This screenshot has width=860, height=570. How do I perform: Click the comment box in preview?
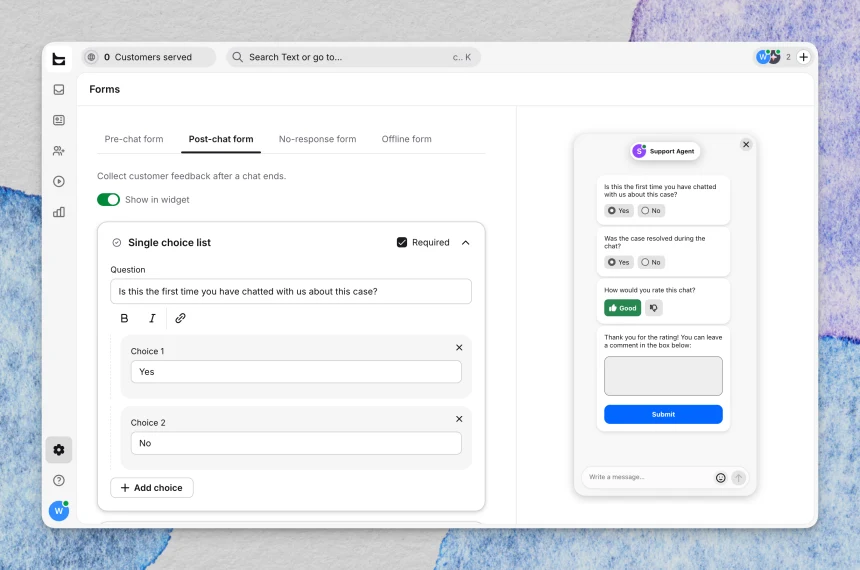(x=663, y=376)
